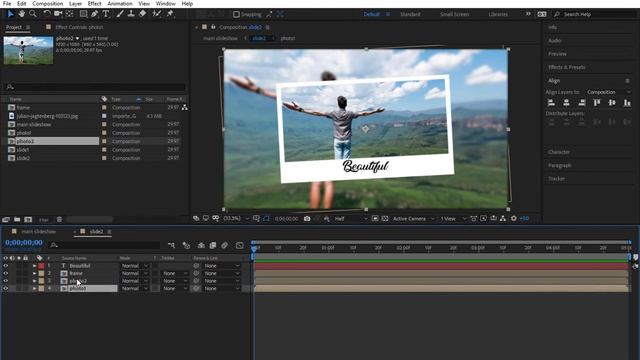Image resolution: width=640 pixels, height=360 pixels.
Task: Select the Clone Stamp tool
Action: click(x=131, y=14)
